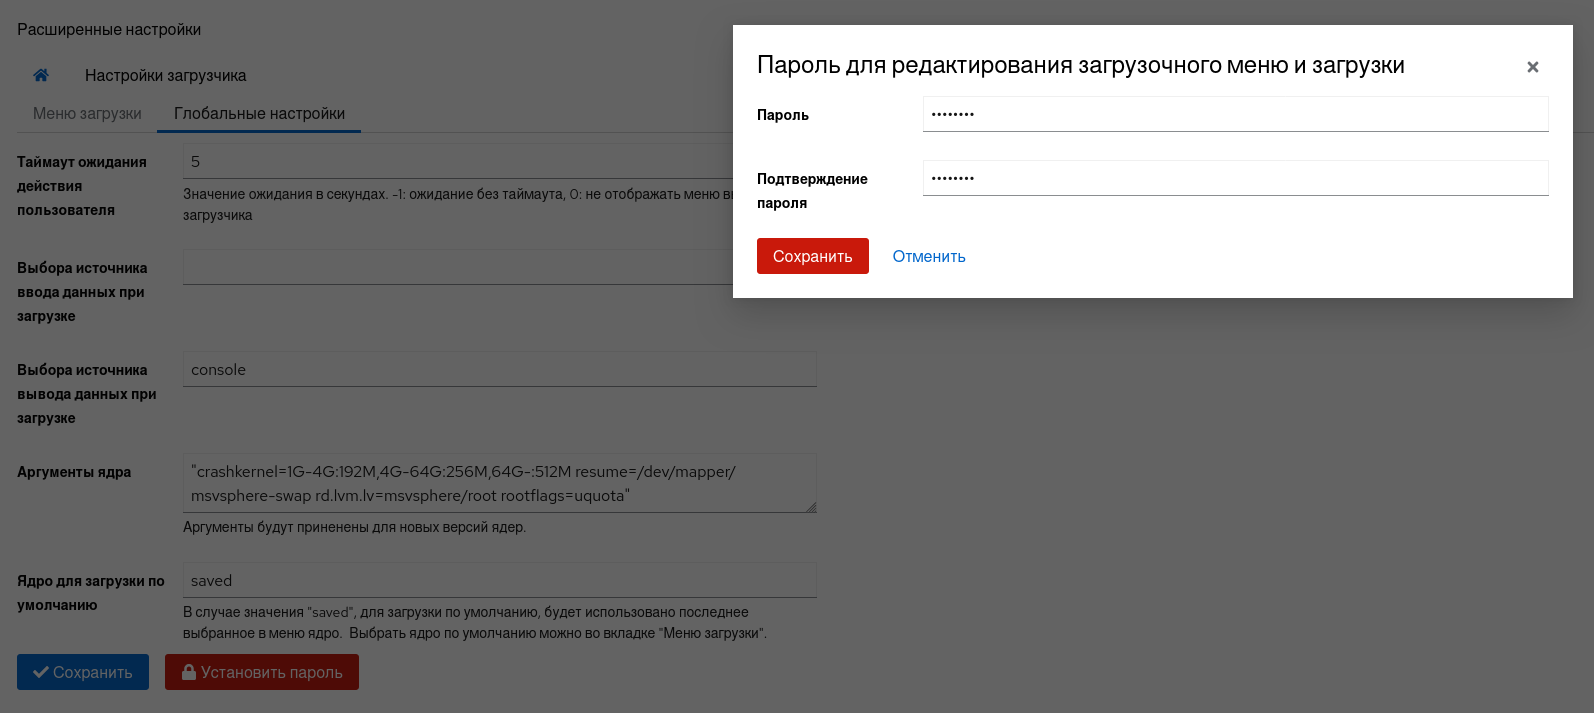Close the password dialog with the X
The height and width of the screenshot is (713, 1594).
coord(1532,67)
